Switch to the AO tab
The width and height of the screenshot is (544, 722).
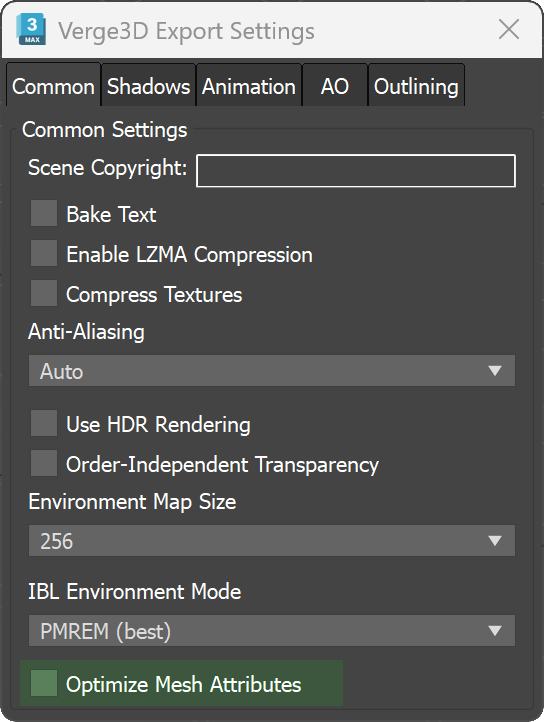pyautogui.click(x=335, y=86)
